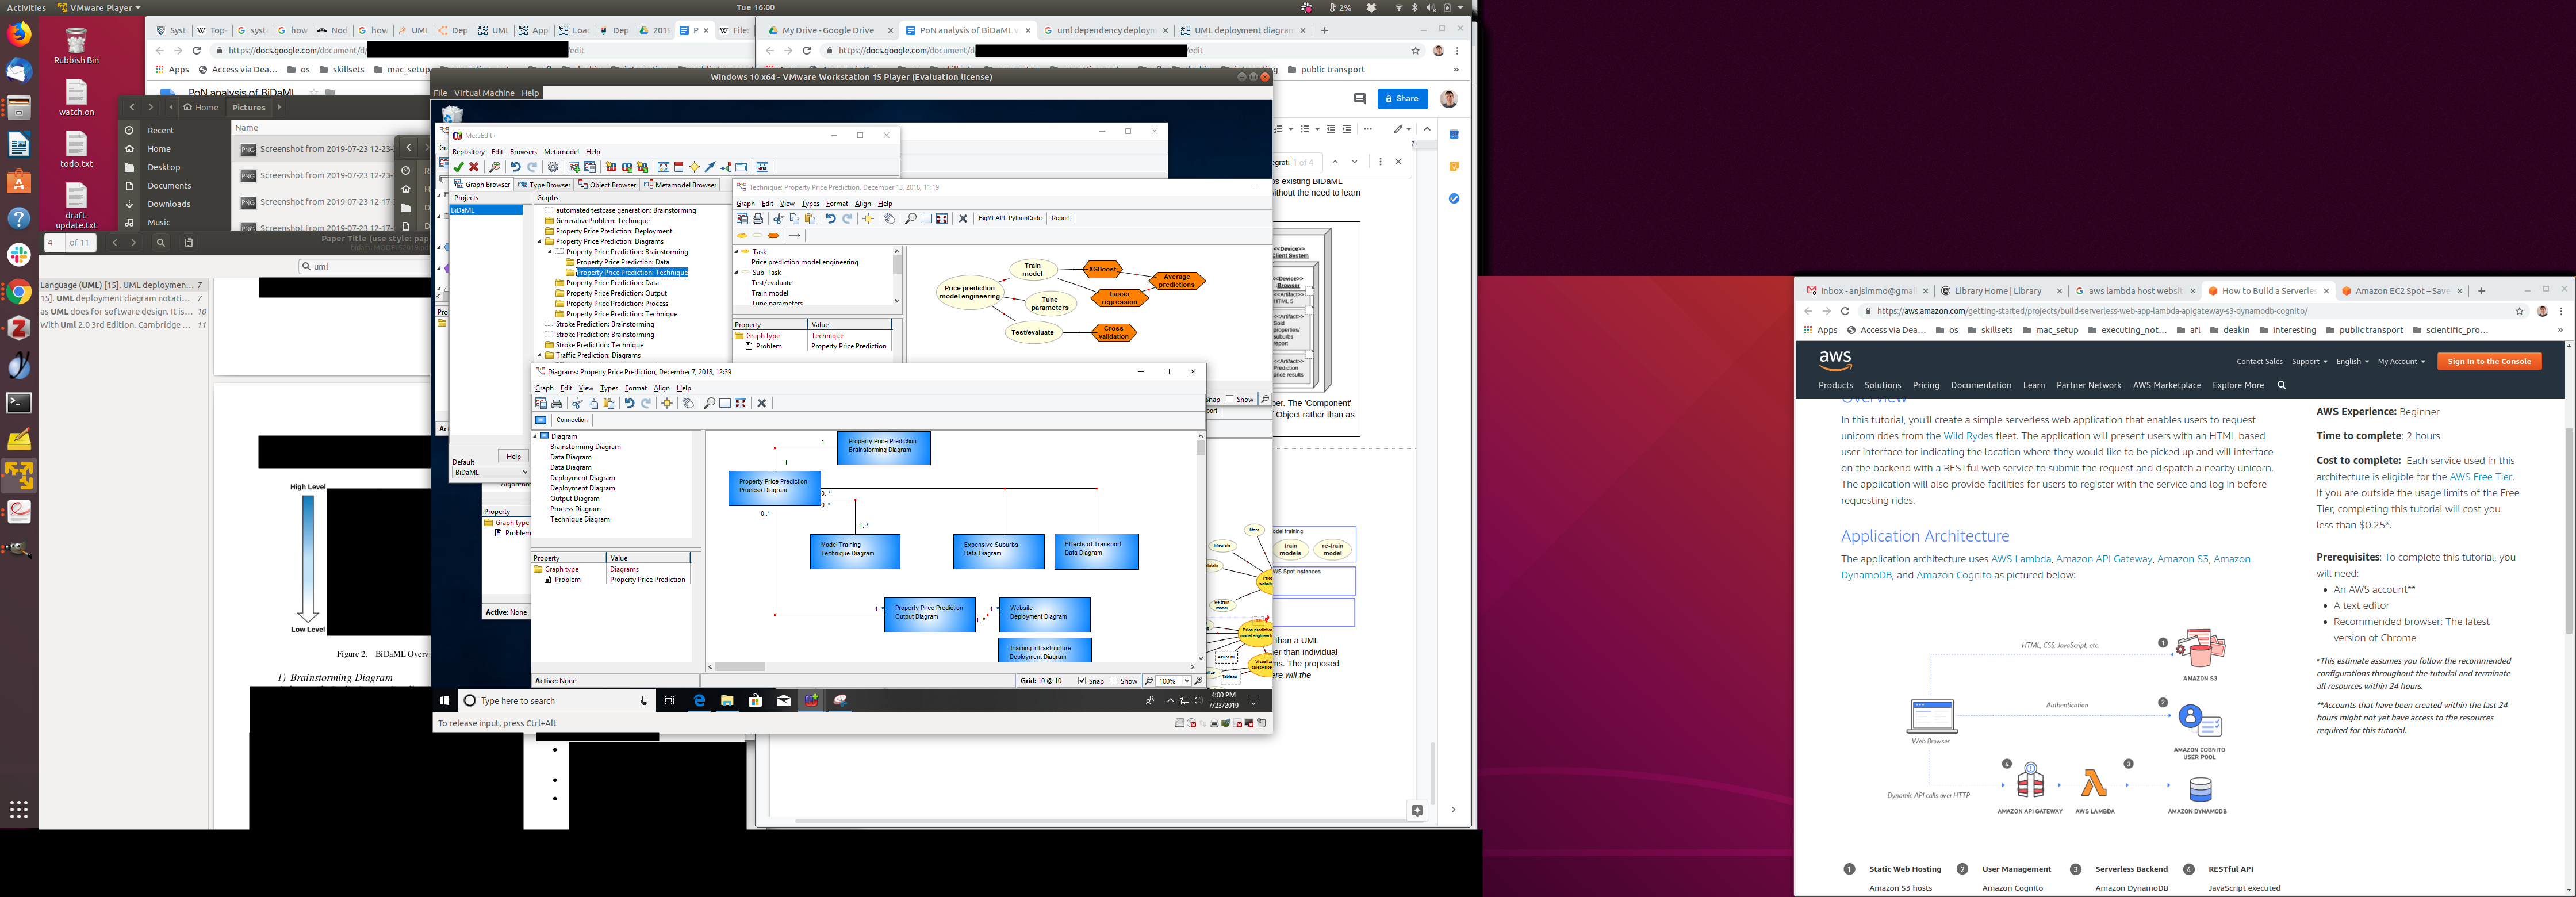
Task: Check Show checkbox in Technique window status bar
Action: [x=1230, y=399]
